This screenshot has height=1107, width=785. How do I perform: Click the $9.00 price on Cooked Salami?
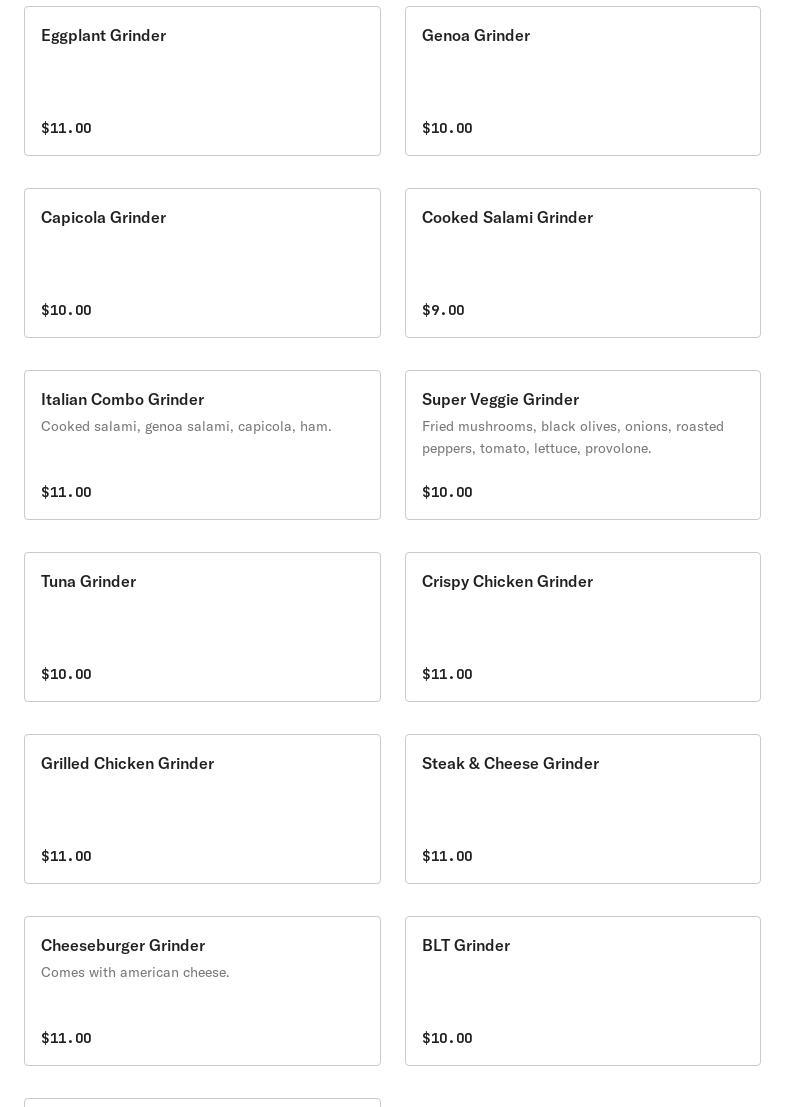pyautogui.click(x=443, y=310)
